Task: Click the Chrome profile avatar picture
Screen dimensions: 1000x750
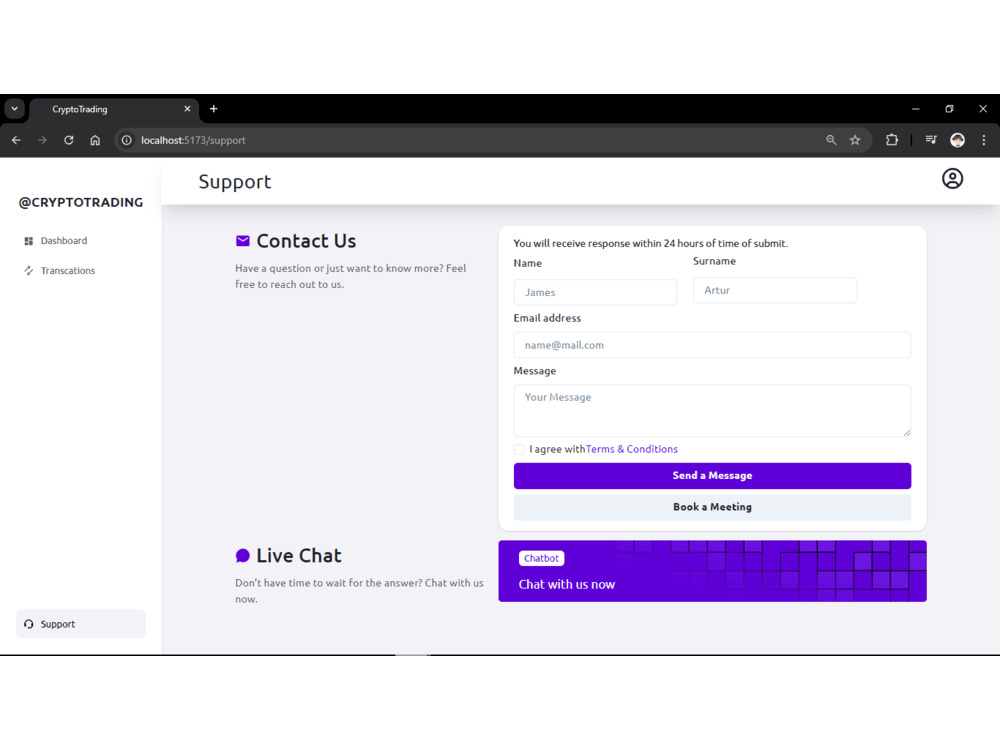Action: [x=957, y=140]
